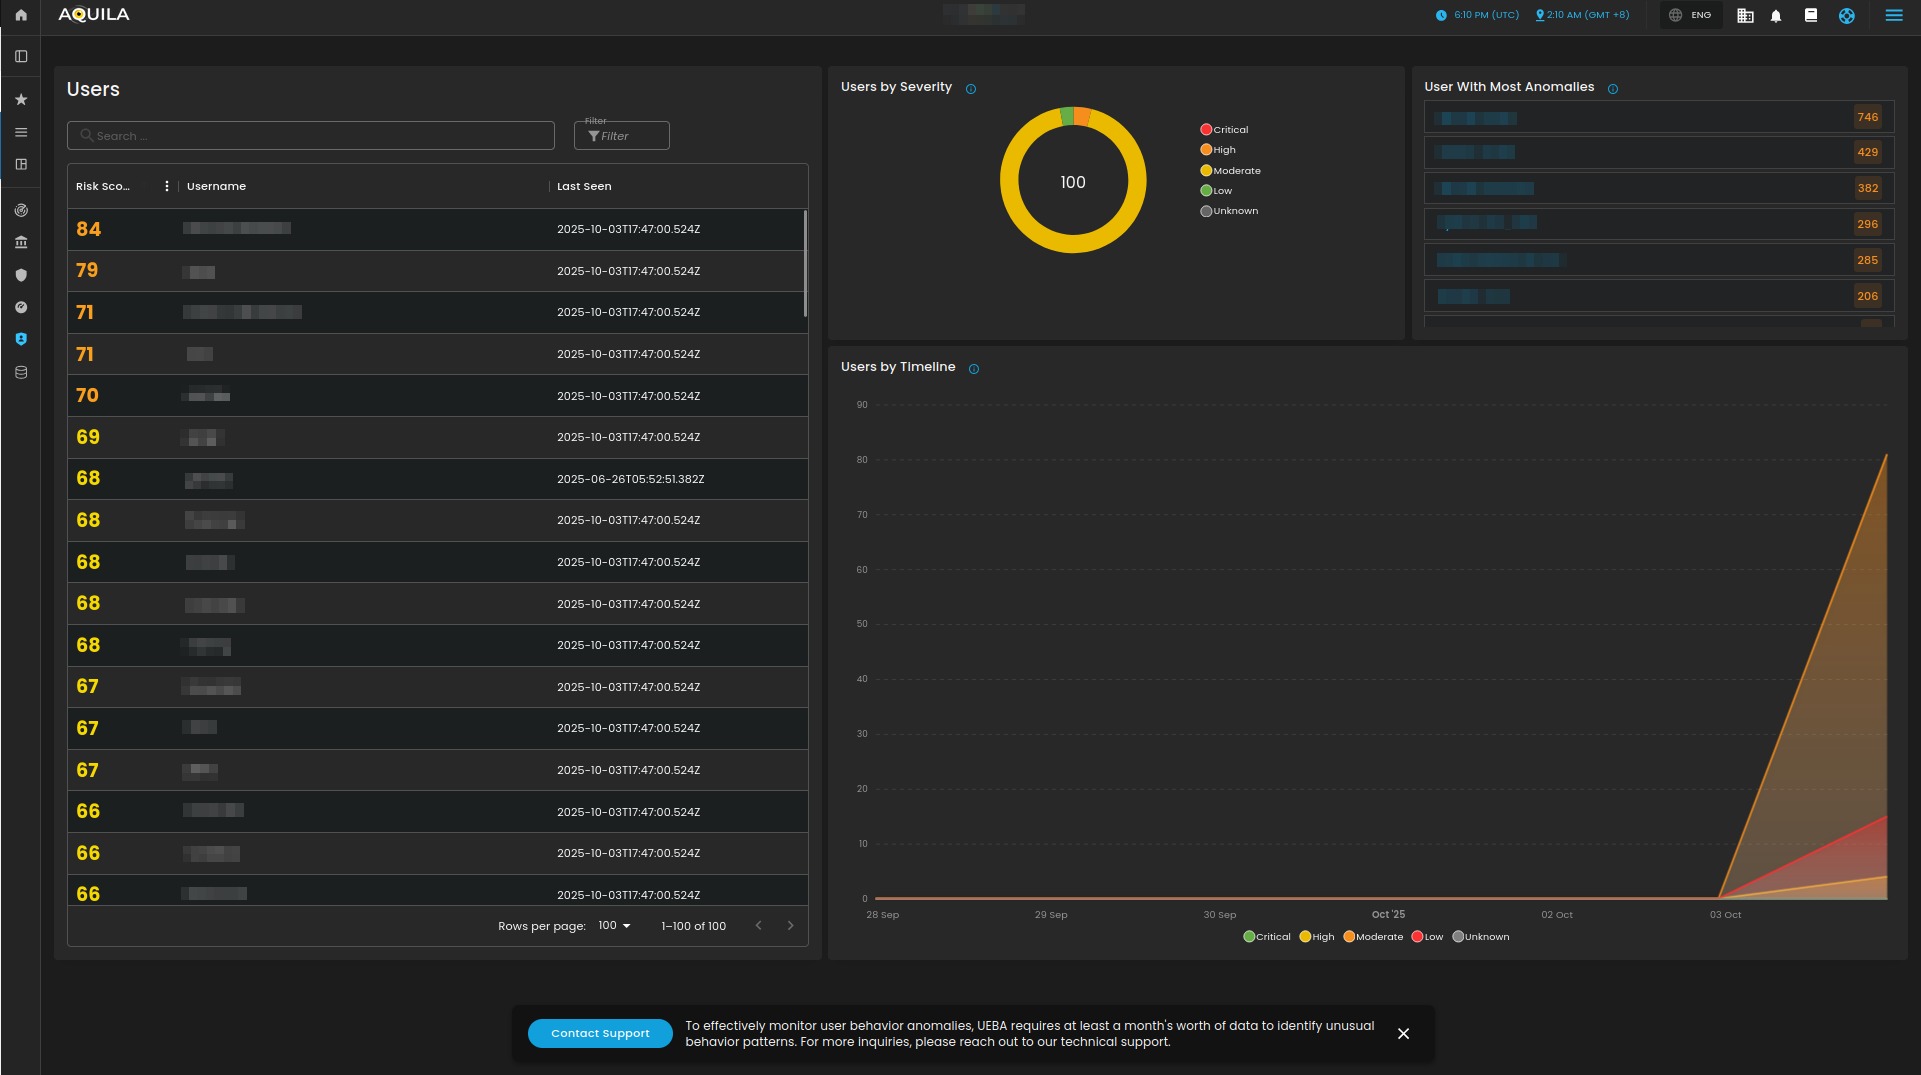Sort by the Last Seen column header
The height and width of the screenshot is (1075, 1921).
pyautogui.click(x=584, y=186)
